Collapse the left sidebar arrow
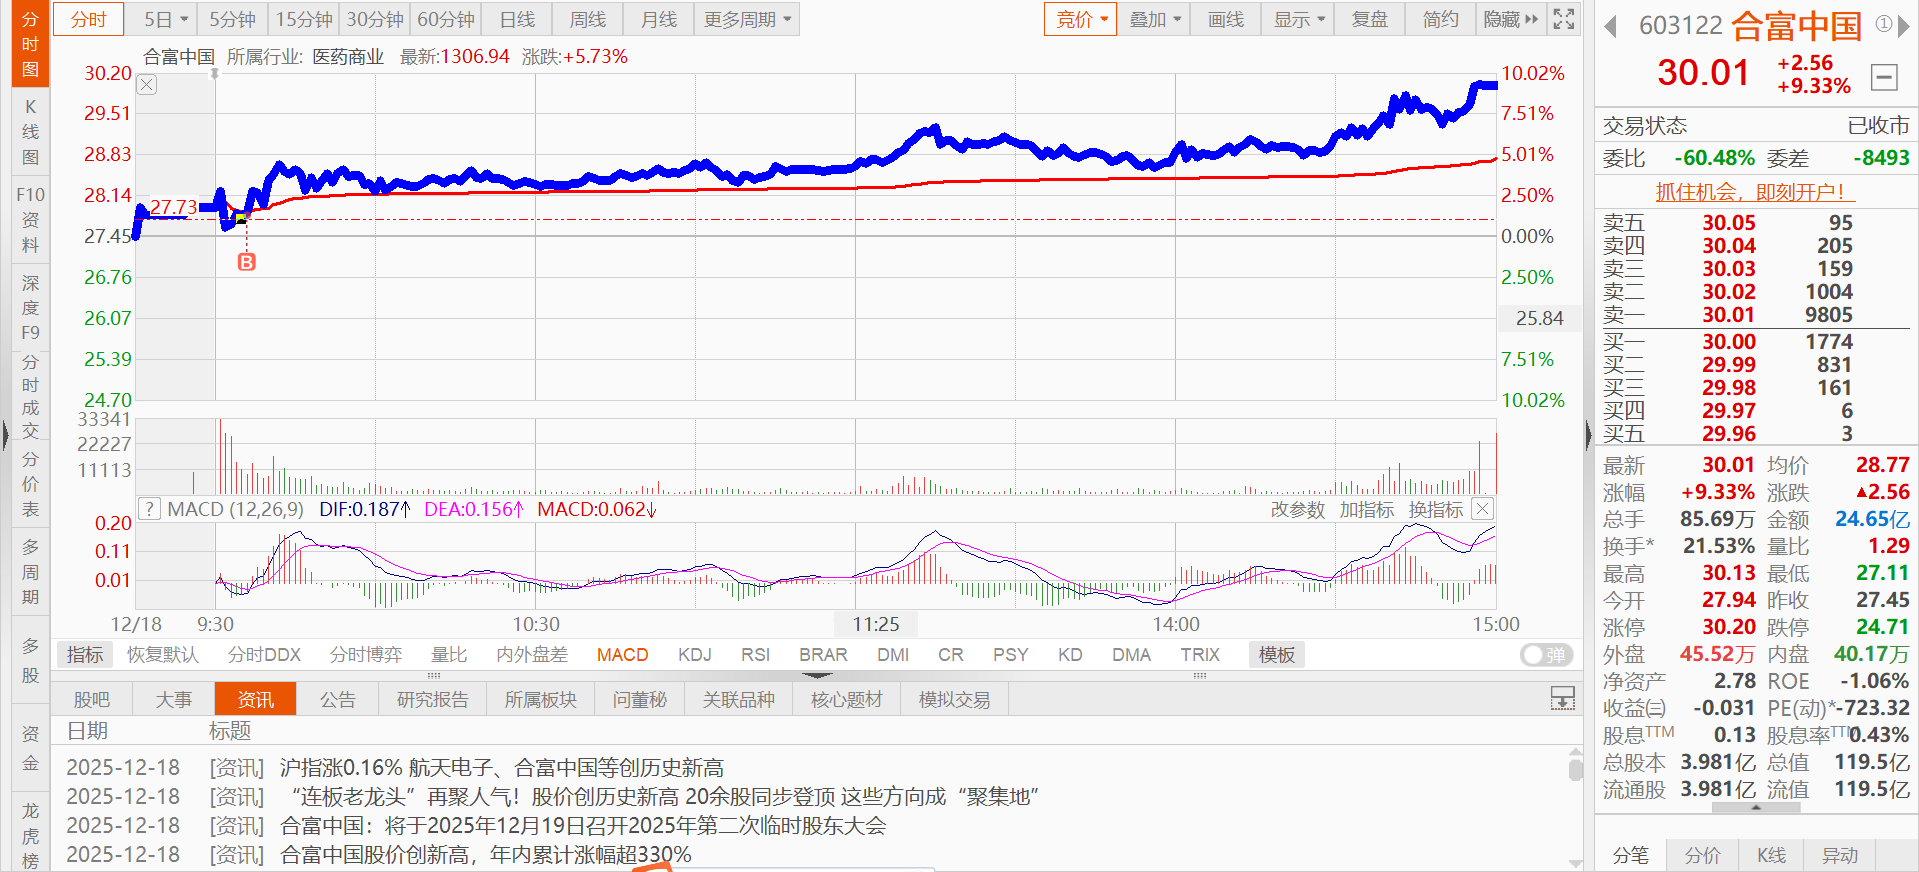The image size is (1919, 872). [5, 435]
